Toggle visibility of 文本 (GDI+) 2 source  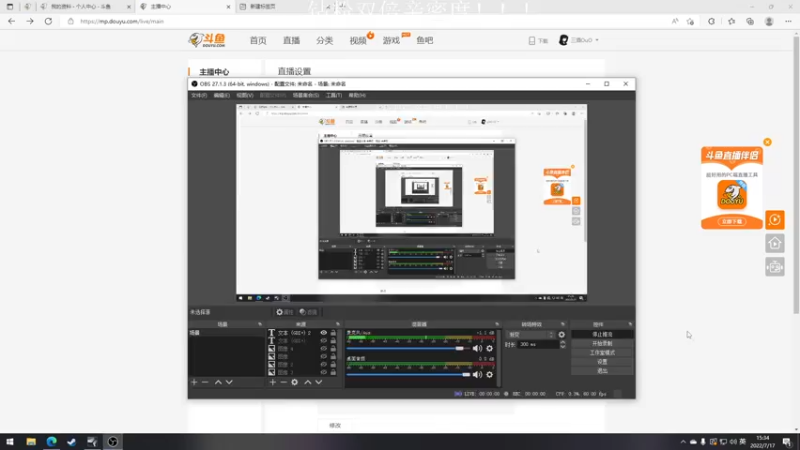point(323,333)
